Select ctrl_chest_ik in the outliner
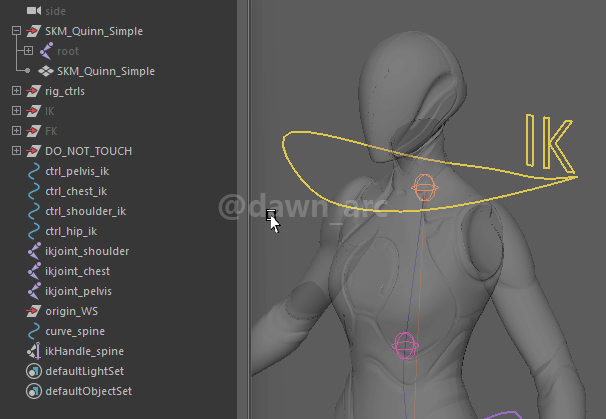 [76, 191]
